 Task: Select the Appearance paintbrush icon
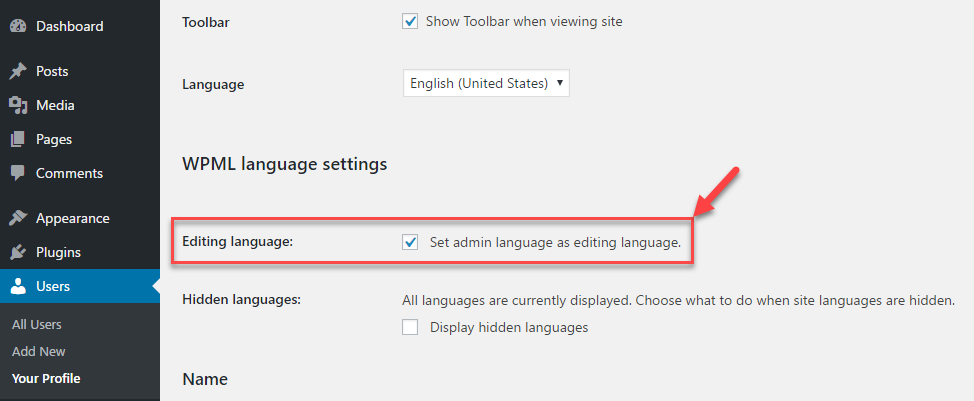coord(18,219)
